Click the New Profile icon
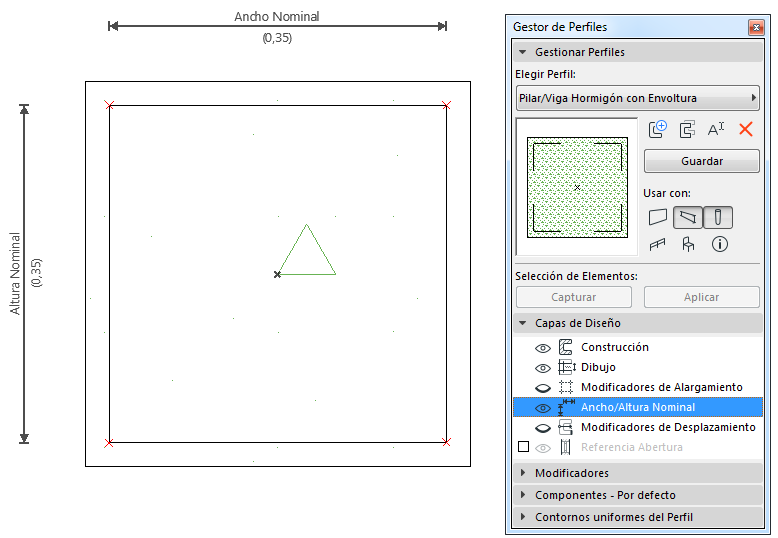 point(658,129)
